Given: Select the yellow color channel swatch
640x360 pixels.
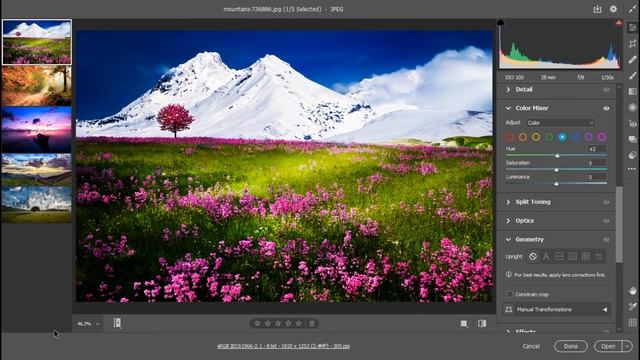Looking at the screenshot, I should [x=536, y=137].
